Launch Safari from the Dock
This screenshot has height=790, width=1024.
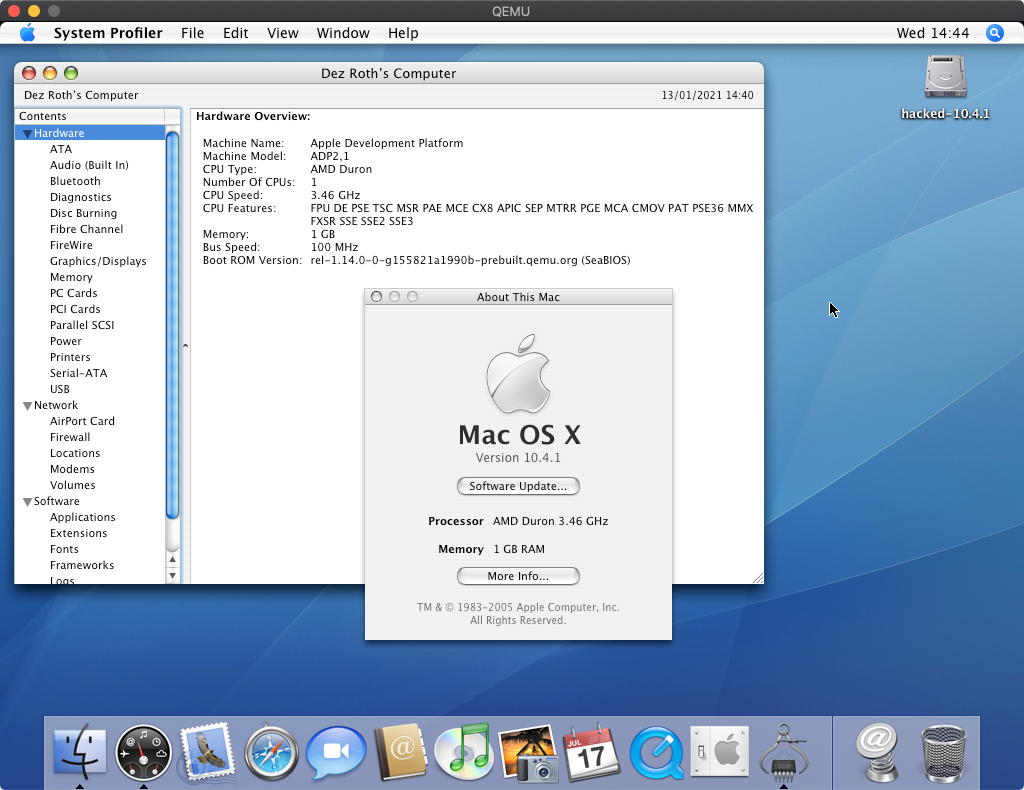tap(271, 753)
